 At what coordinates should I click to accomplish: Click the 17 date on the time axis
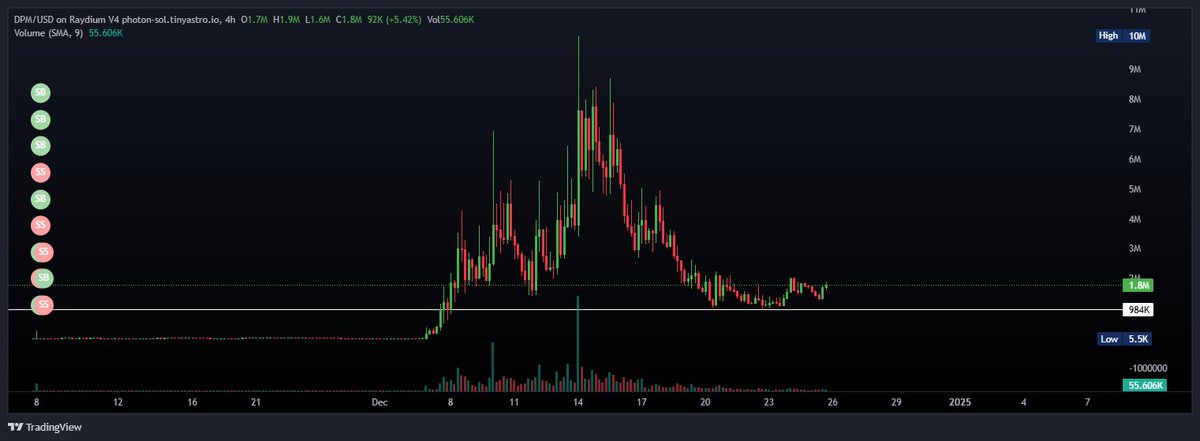[642, 402]
